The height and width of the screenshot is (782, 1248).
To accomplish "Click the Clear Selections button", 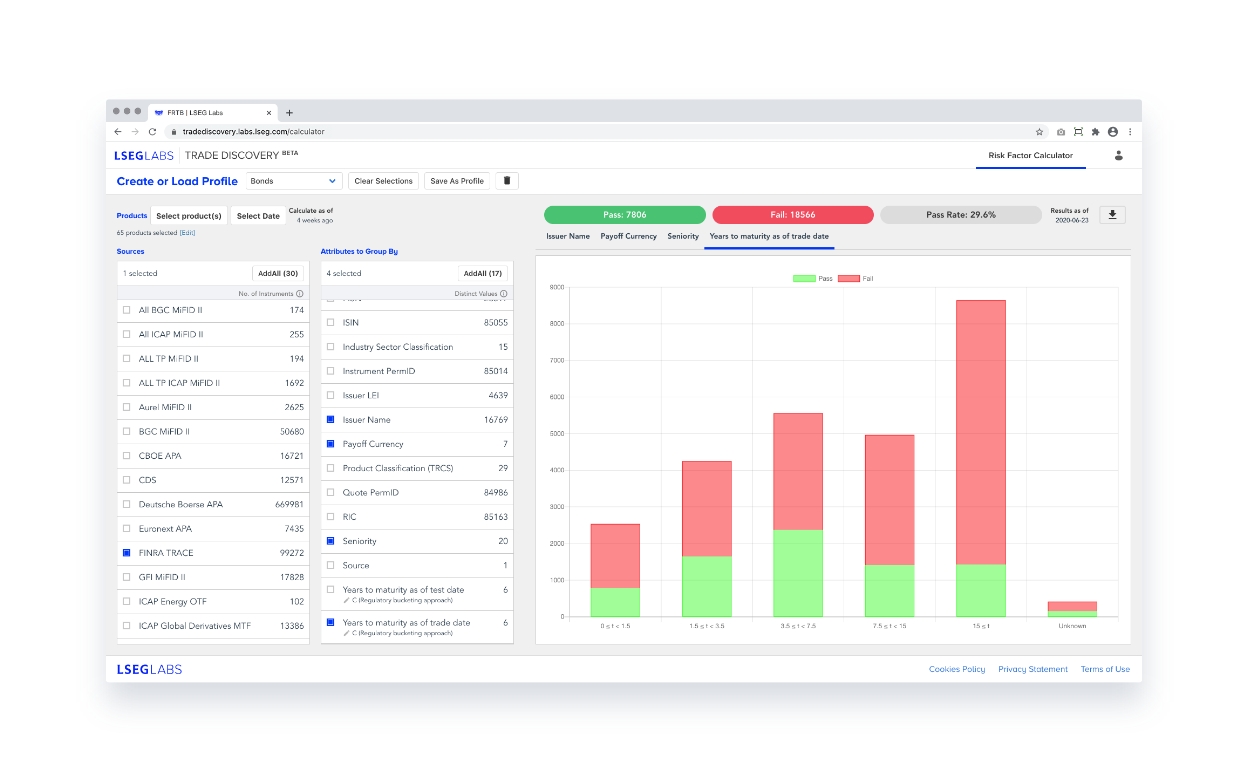I will (x=384, y=181).
